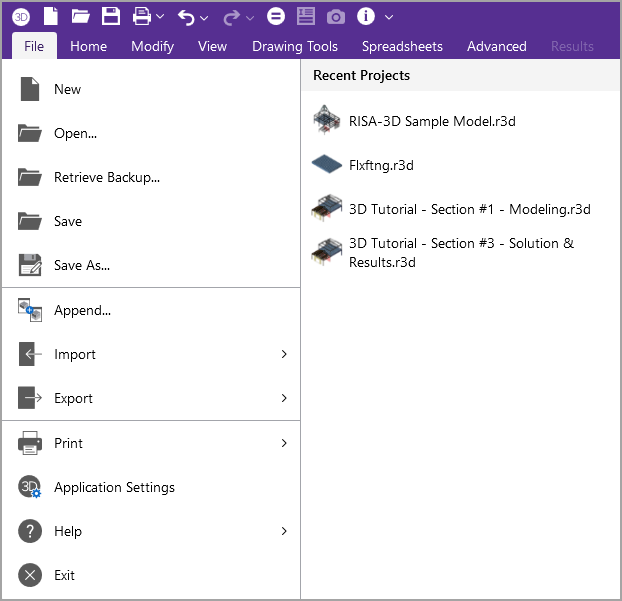Expand the Help submenu
This screenshot has width=622, height=601.
(284, 531)
